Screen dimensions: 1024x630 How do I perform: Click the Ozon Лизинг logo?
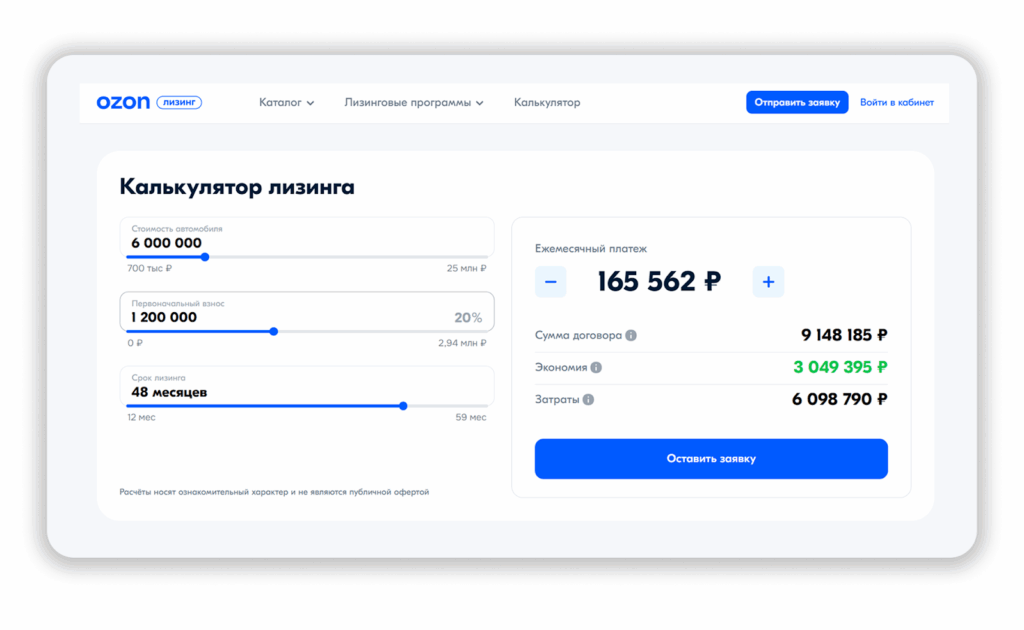[x=148, y=102]
